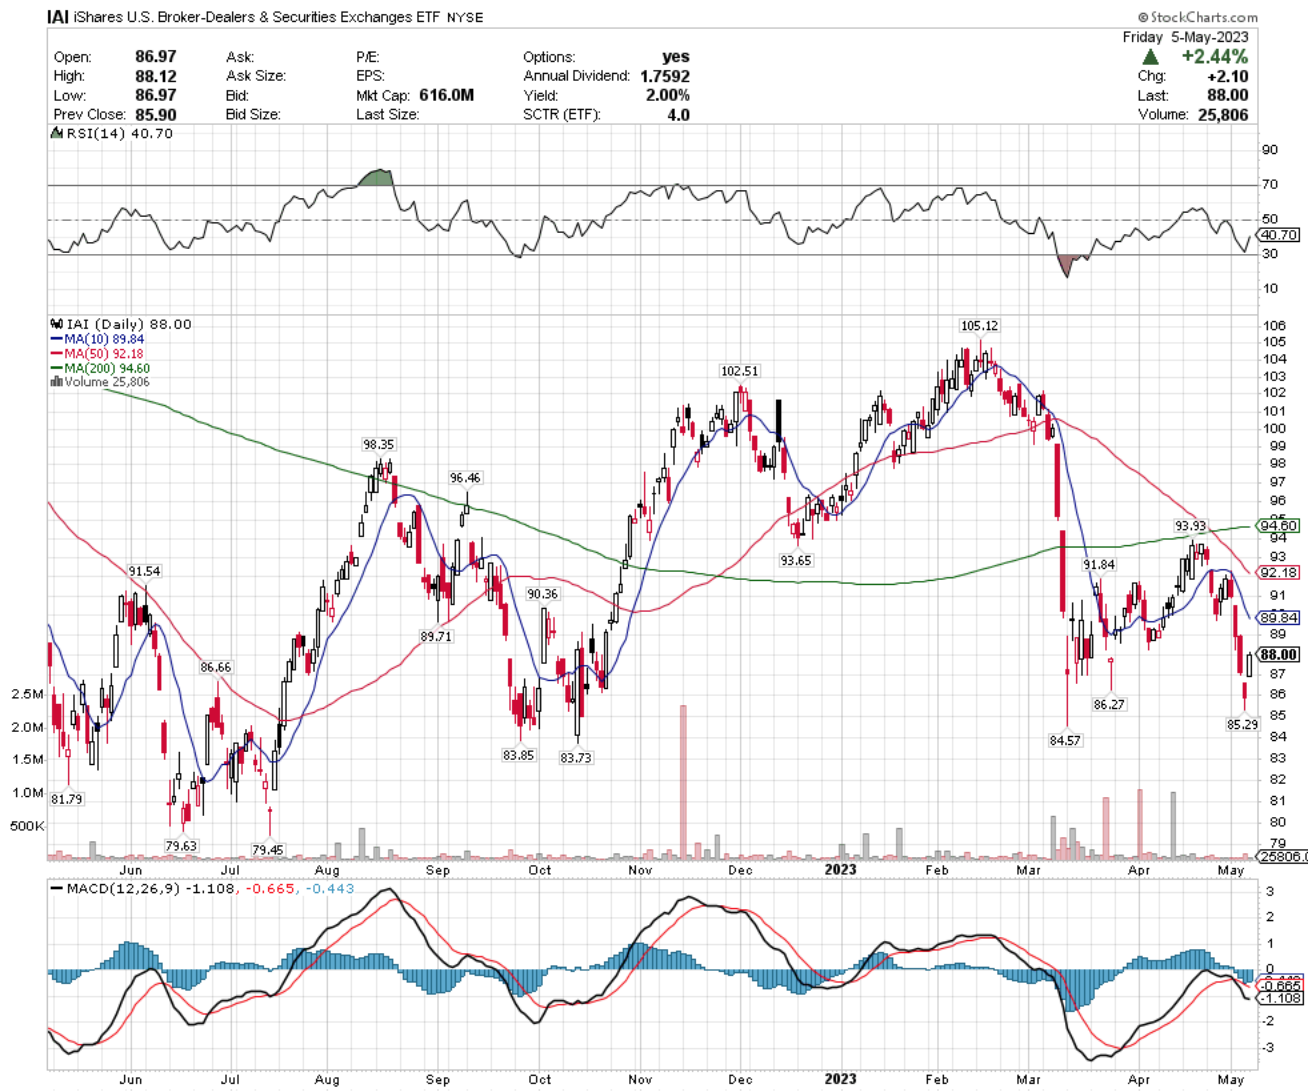The height and width of the screenshot is (1092, 1316).
Task: Click the Yield value 2.00%
Action: pyautogui.click(x=667, y=95)
